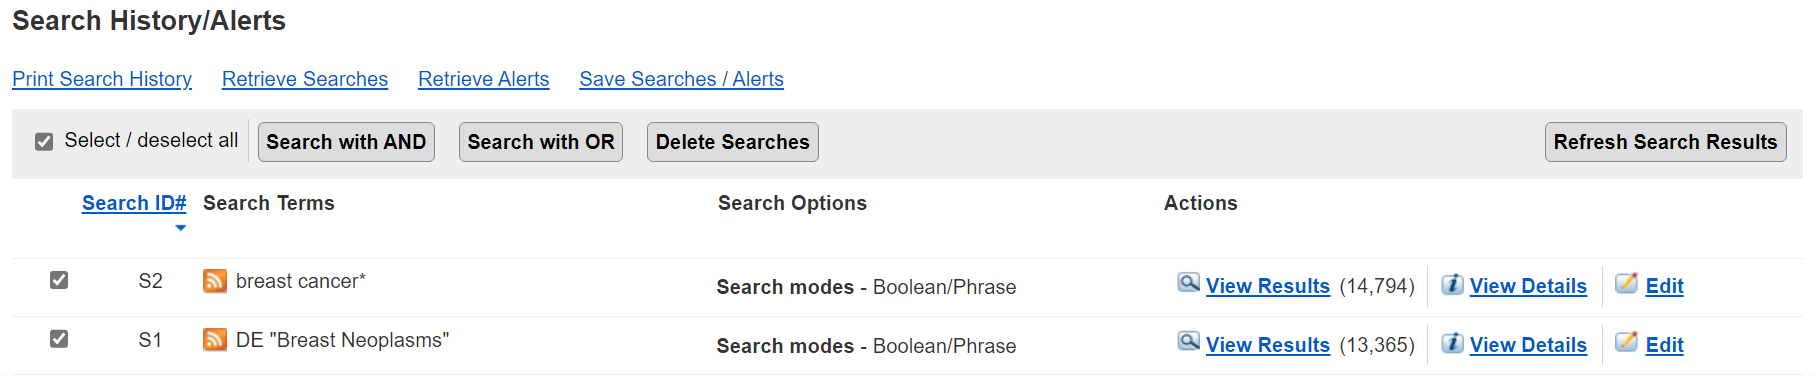Image resolution: width=1813 pixels, height=377 pixels.
Task: Uncheck the S2 search row checkbox
Action: pos(59,280)
